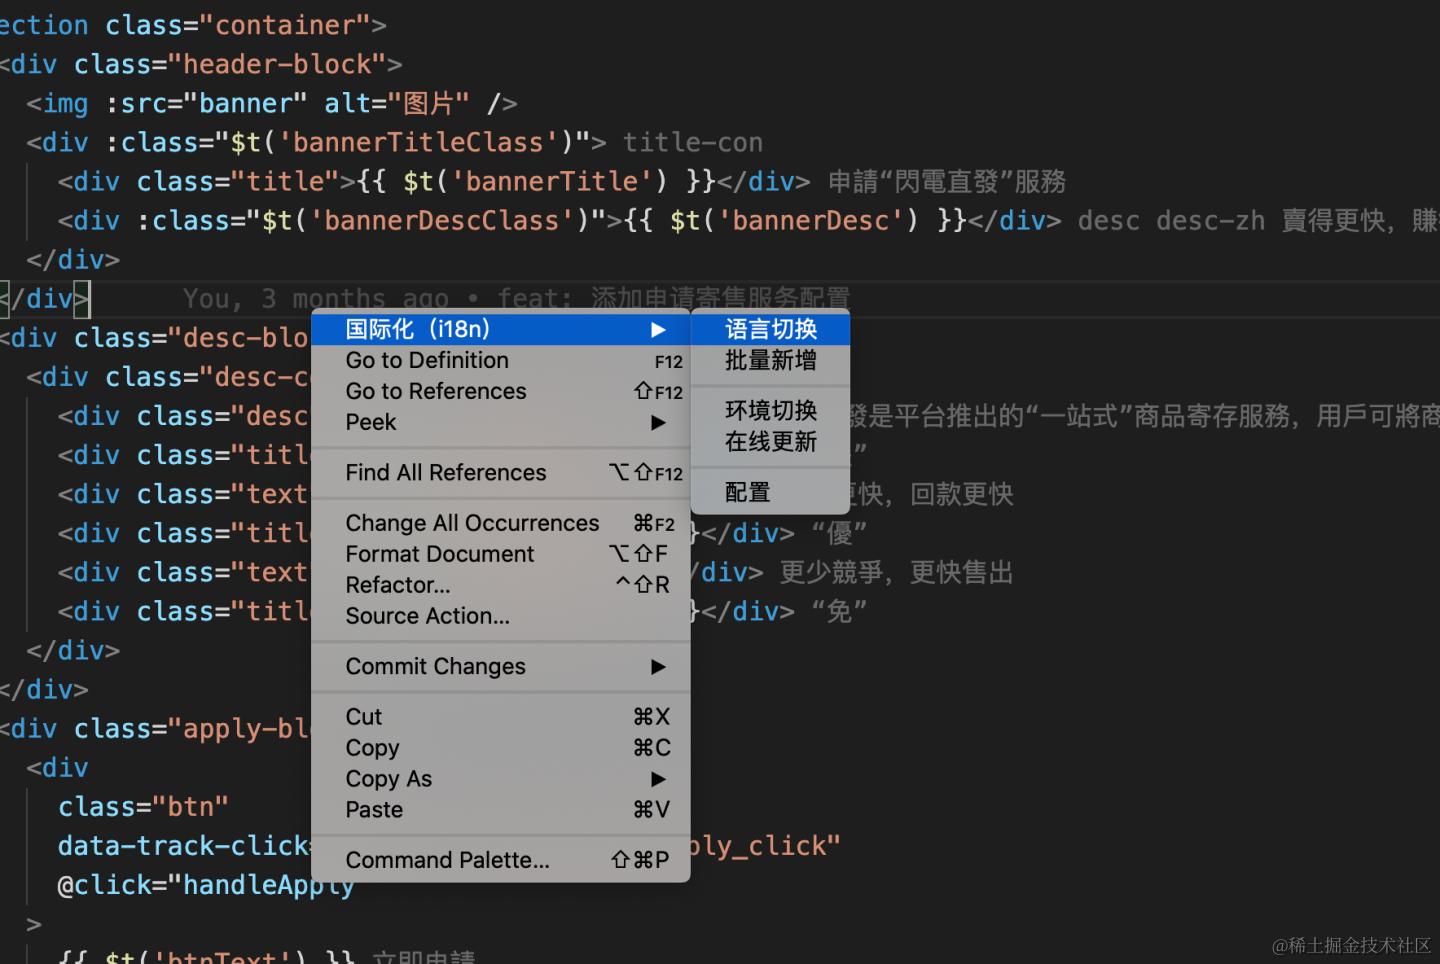Select 在线更新 option
The width and height of the screenshot is (1440, 964).
(770, 441)
